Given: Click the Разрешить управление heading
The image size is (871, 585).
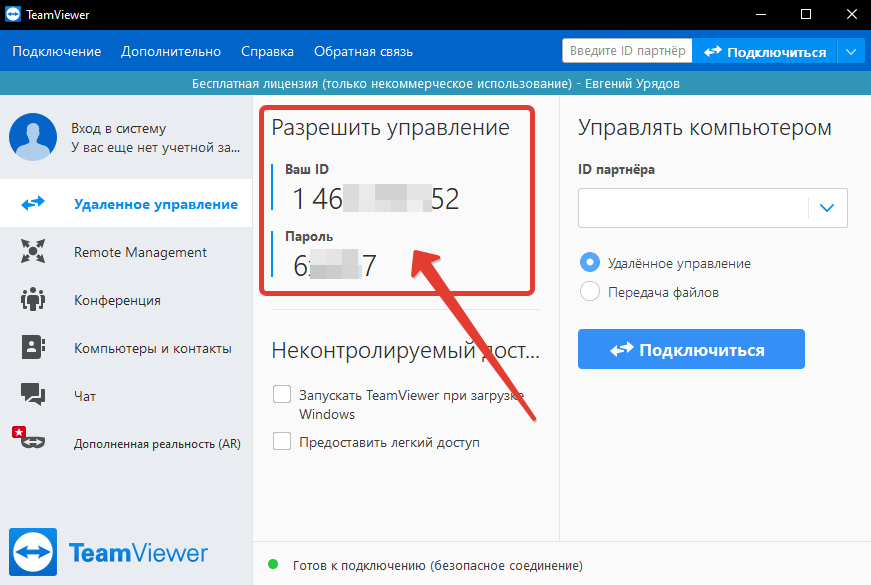Looking at the screenshot, I should click(x=391, y=128).
